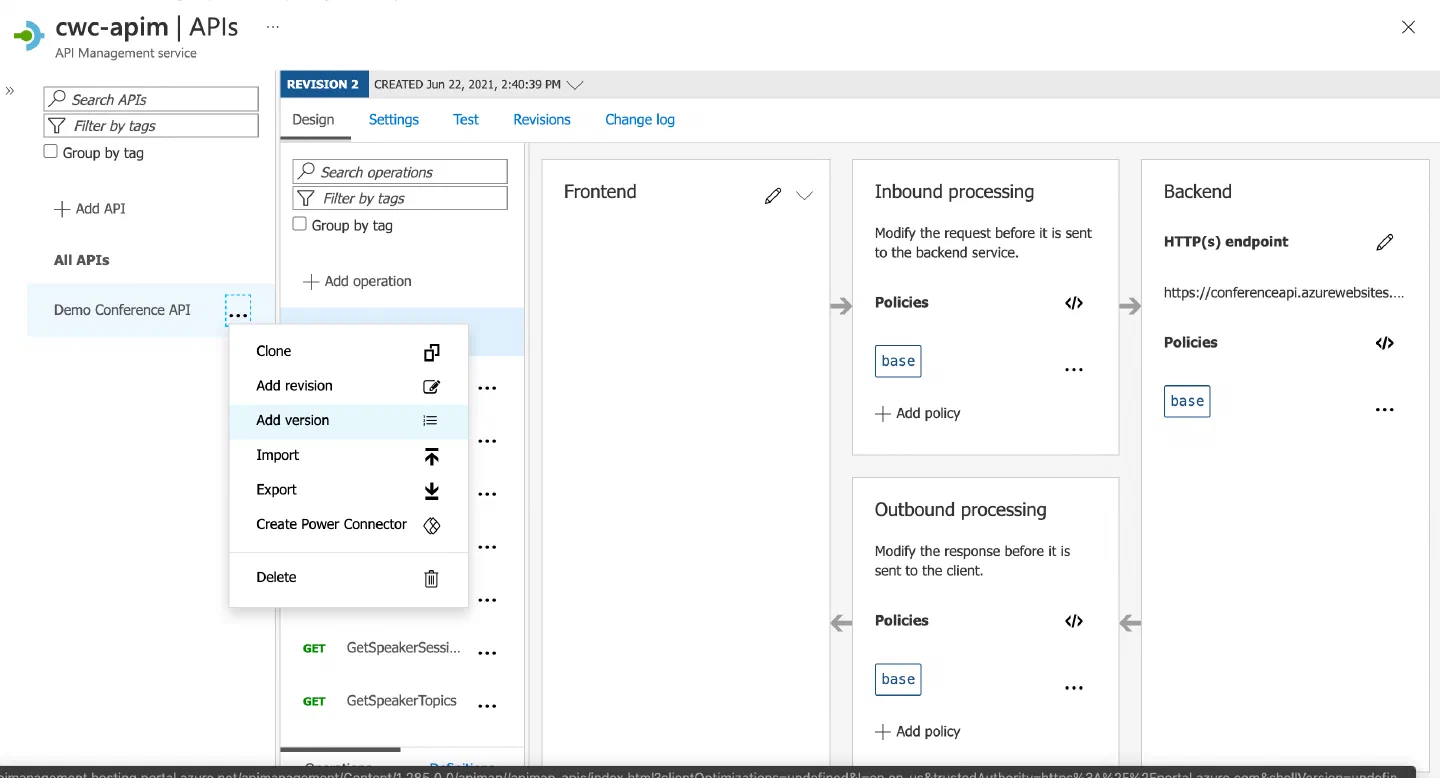
Task: Open Outbound processing policy code editor icon
Action: tap(1074, 621)
